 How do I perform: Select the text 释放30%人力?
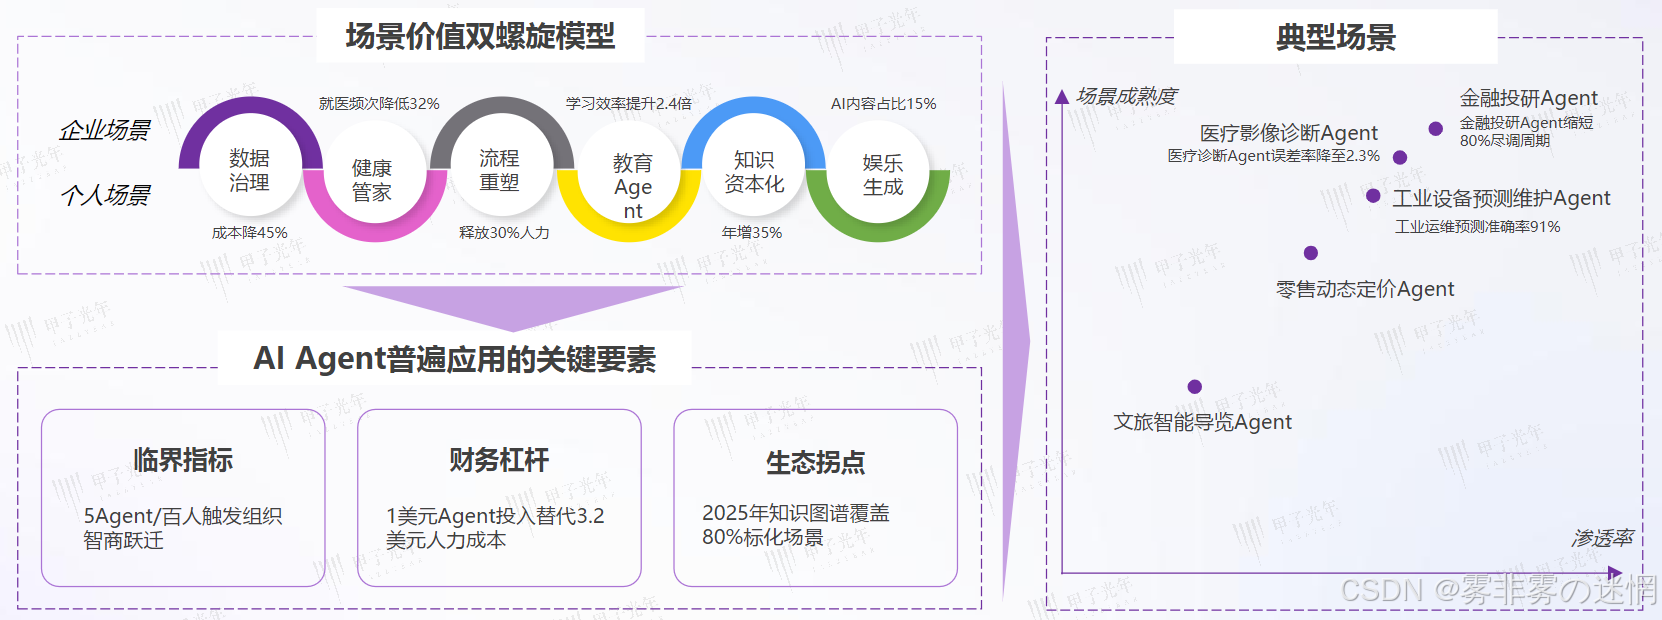[x=504, y=233]
